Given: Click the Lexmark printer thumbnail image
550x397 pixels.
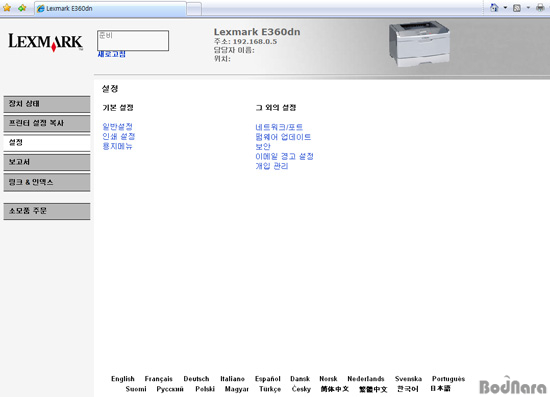Looking at the screenshot, I should click(419, 44).
